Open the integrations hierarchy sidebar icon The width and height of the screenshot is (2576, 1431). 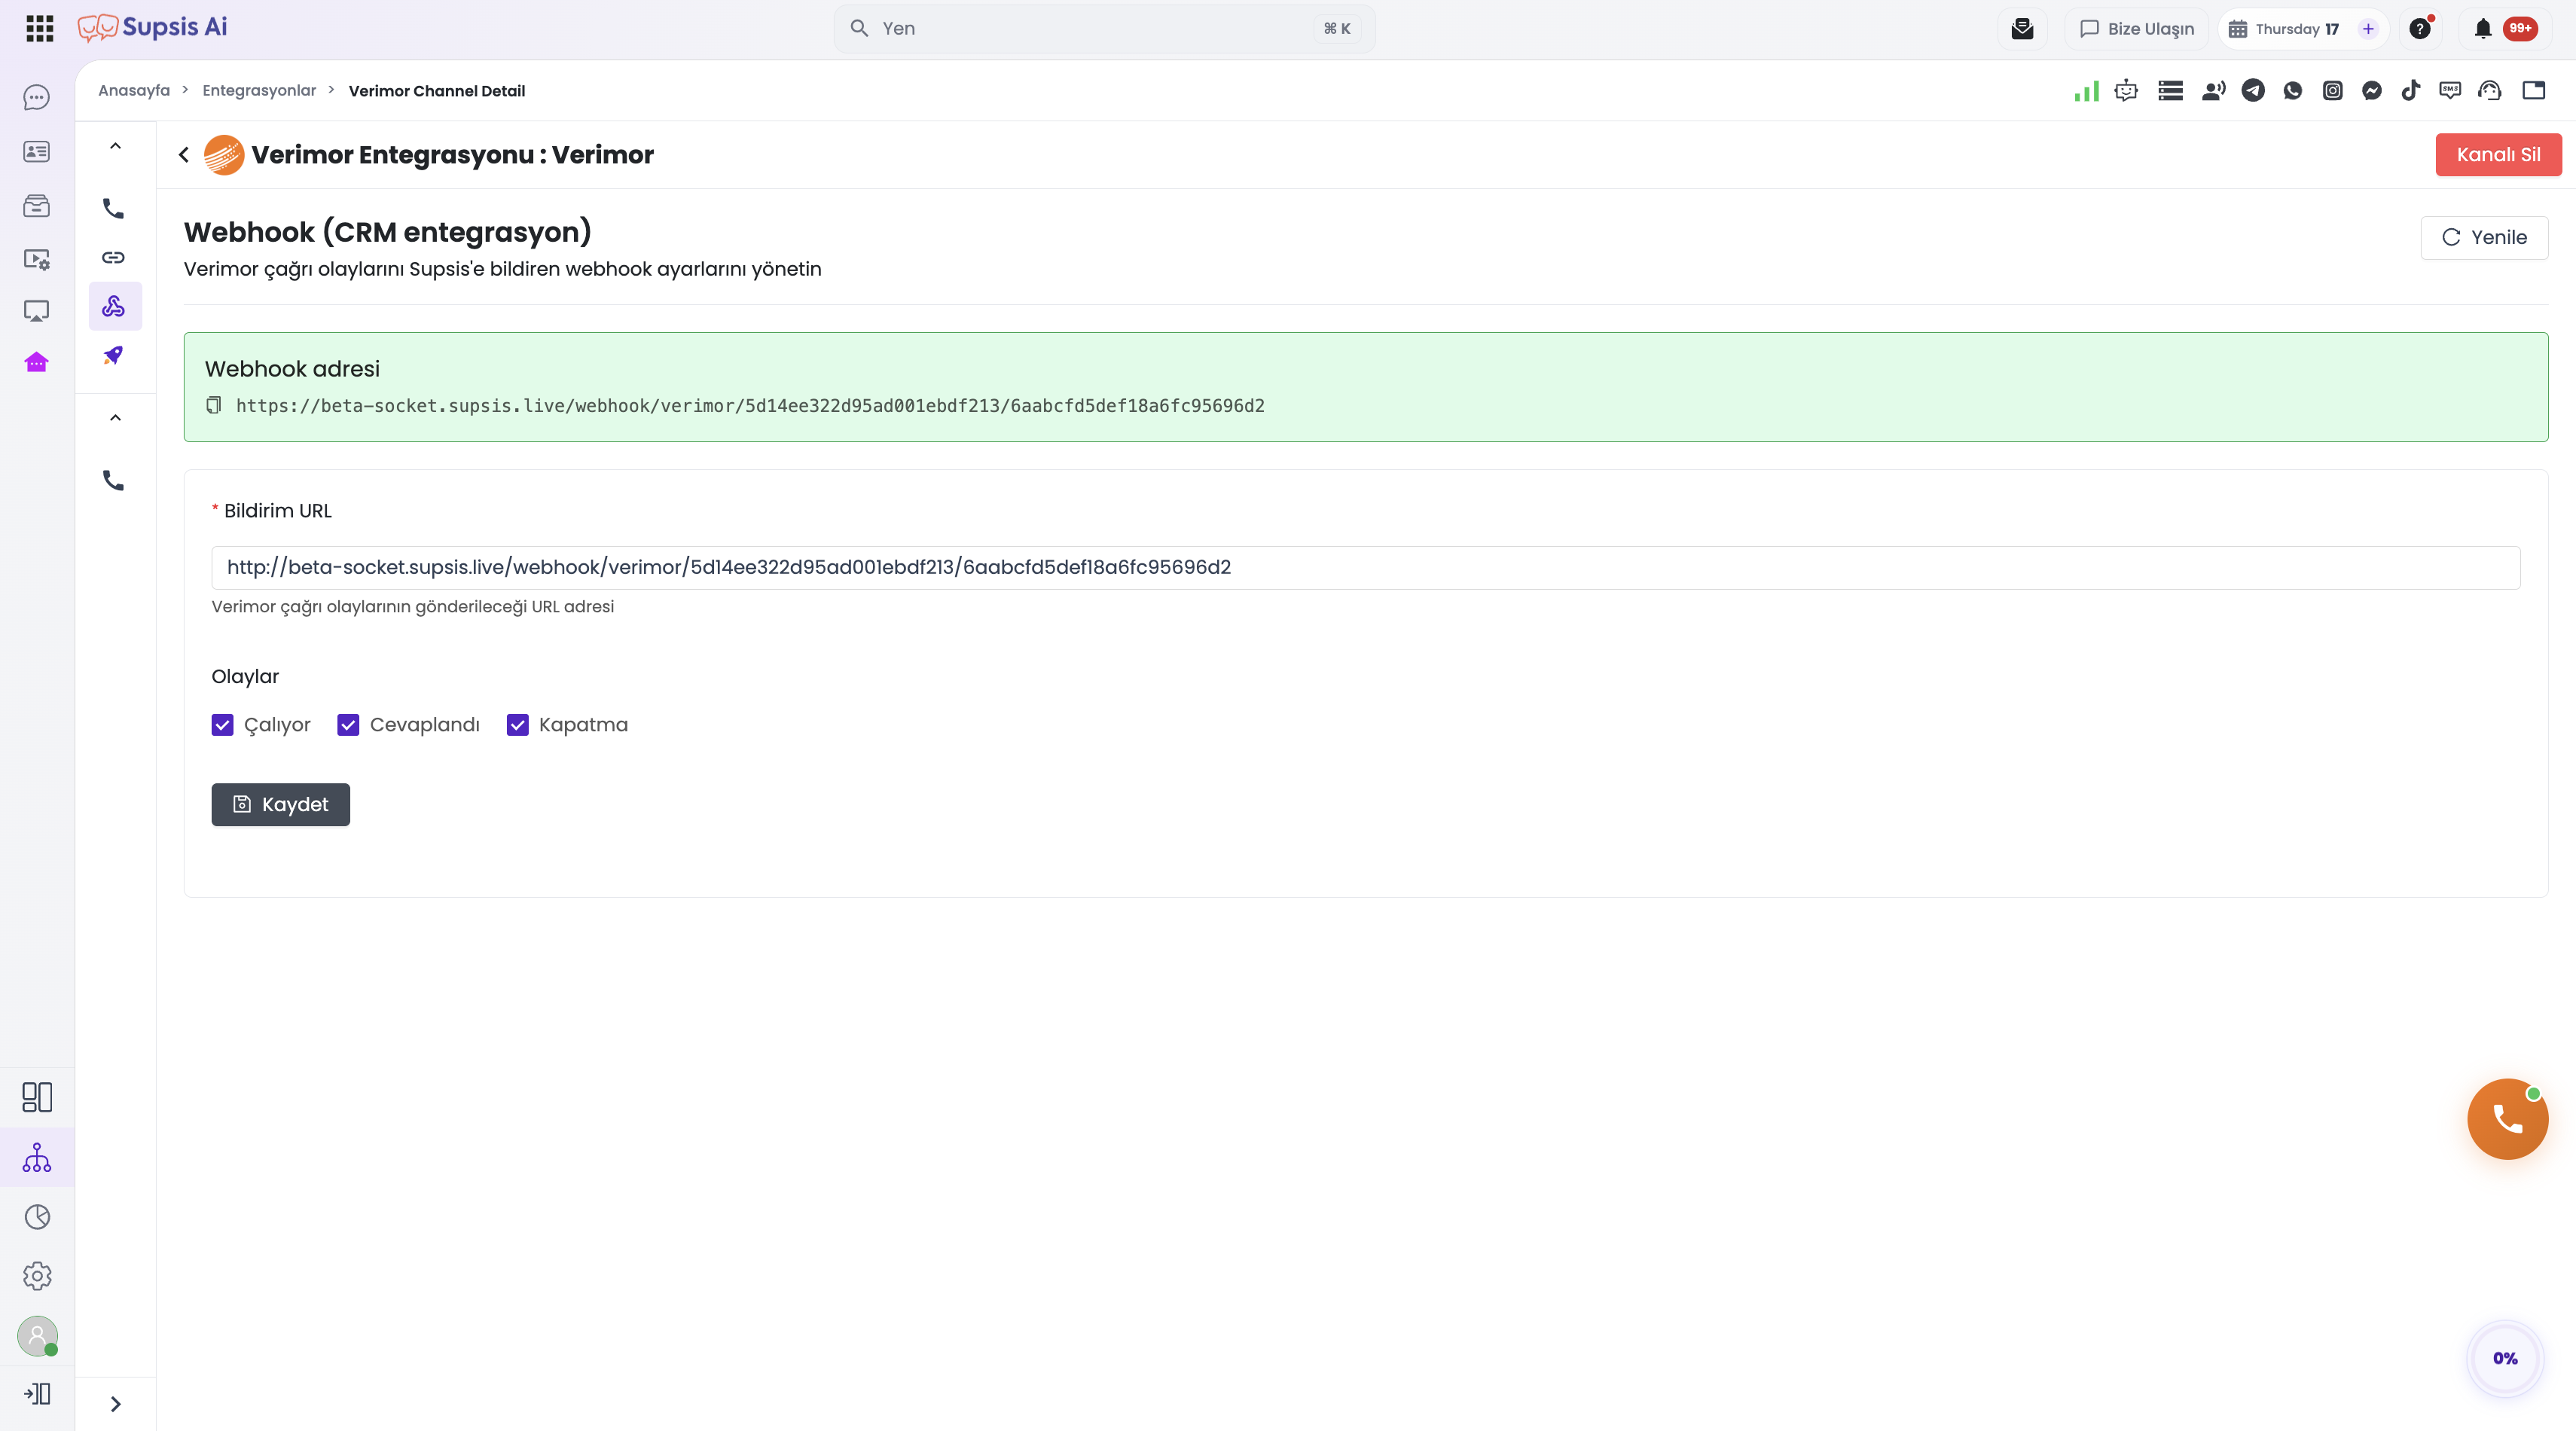tap(37, 1158)
